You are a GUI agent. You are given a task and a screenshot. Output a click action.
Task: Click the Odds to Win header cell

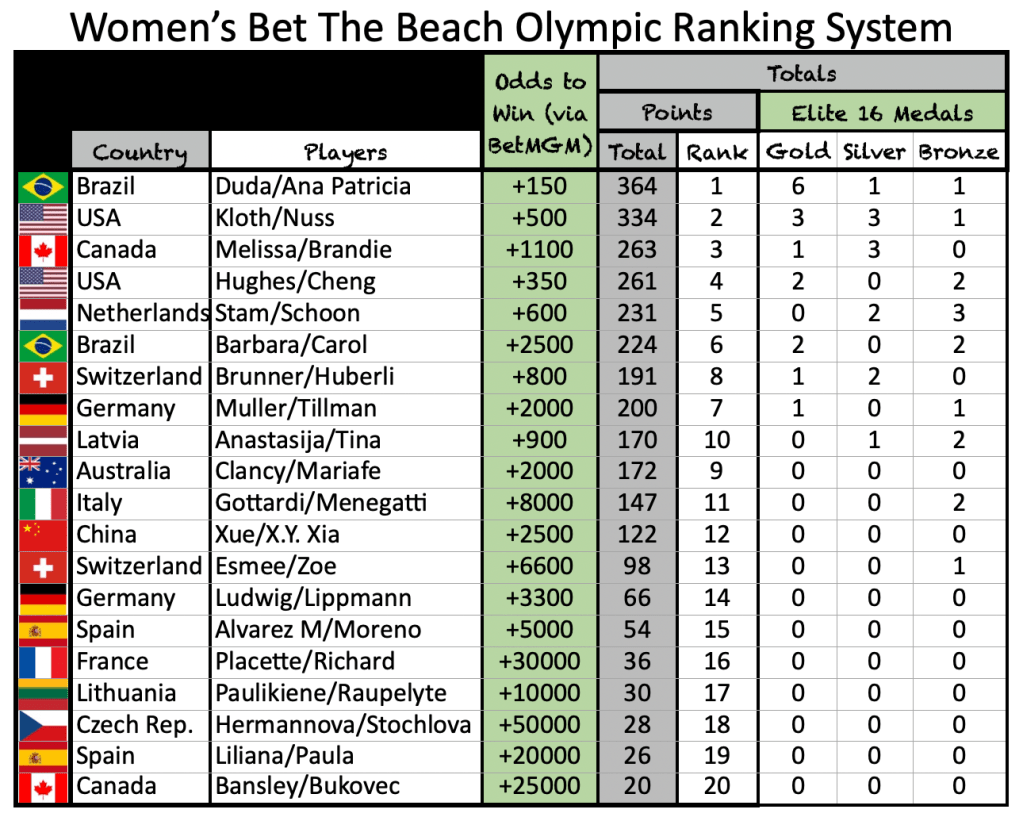pos(540,112)
